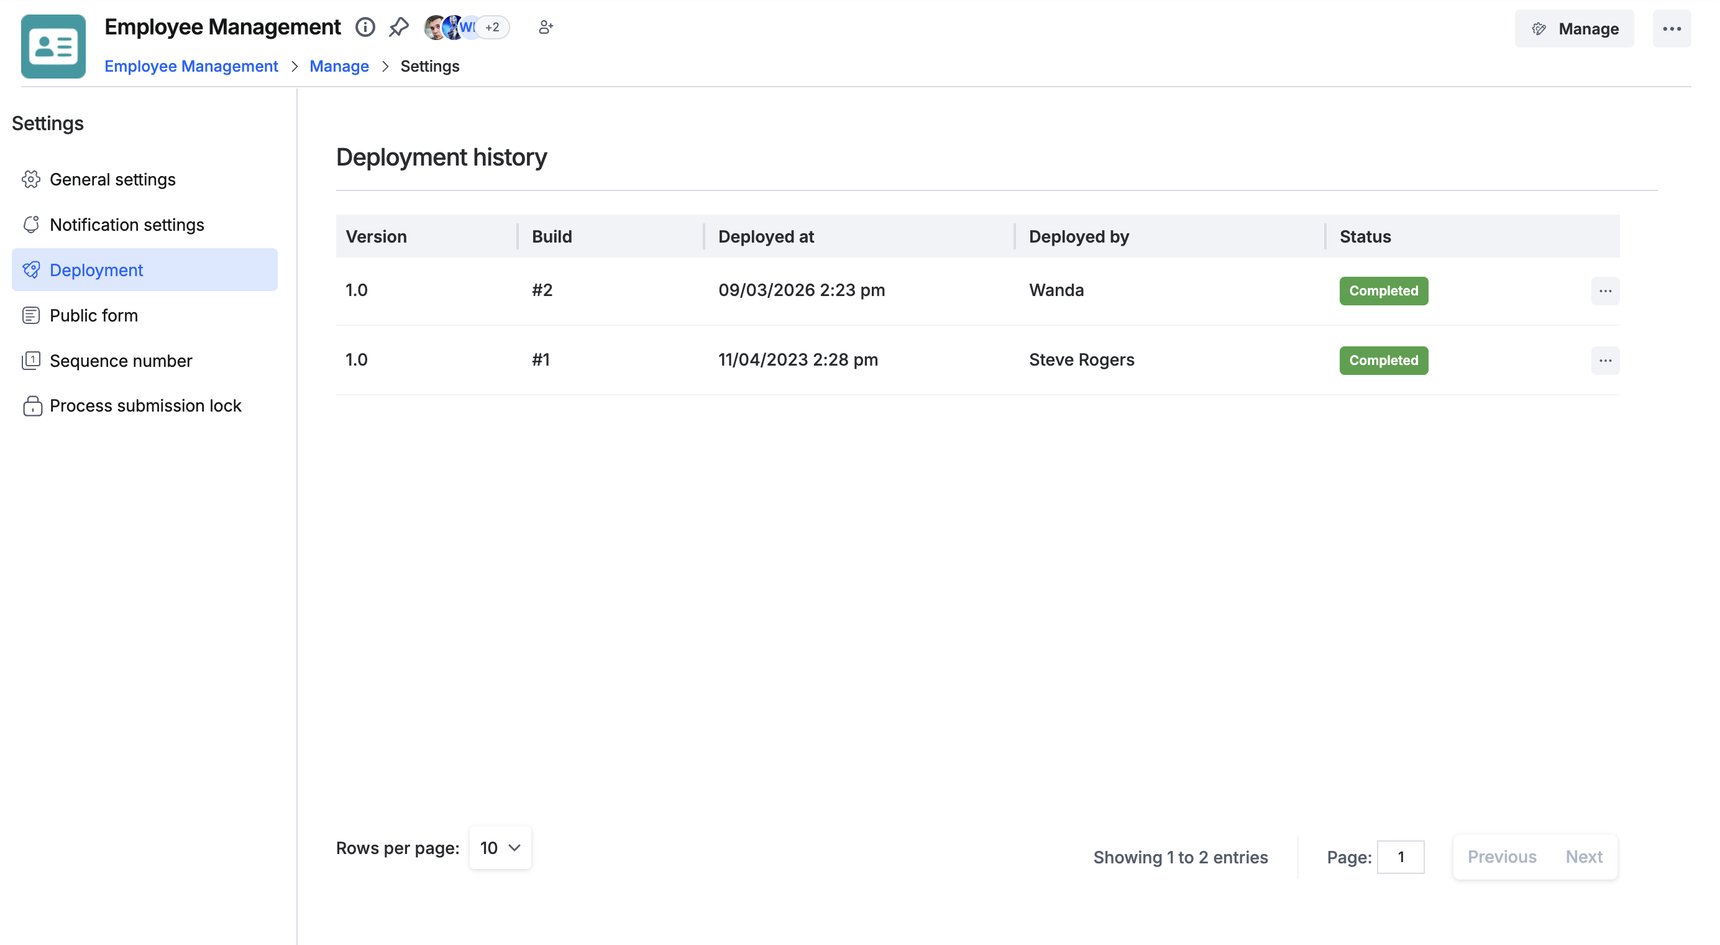
Task: Open the app info icon
Action: pos(365,27)
